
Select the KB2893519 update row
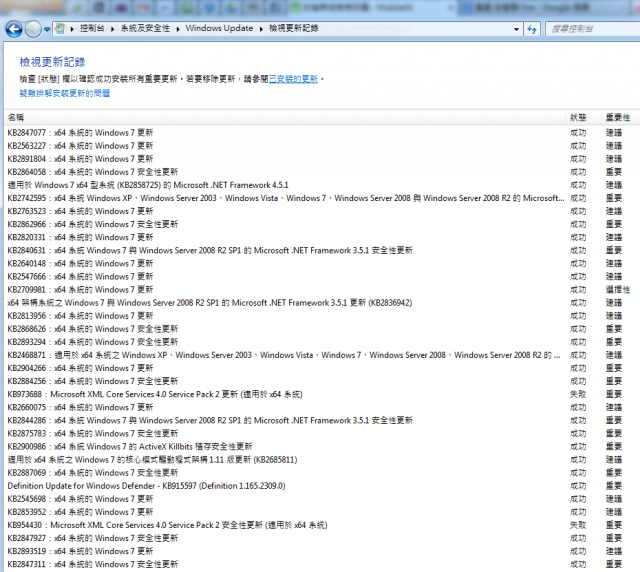320,551
